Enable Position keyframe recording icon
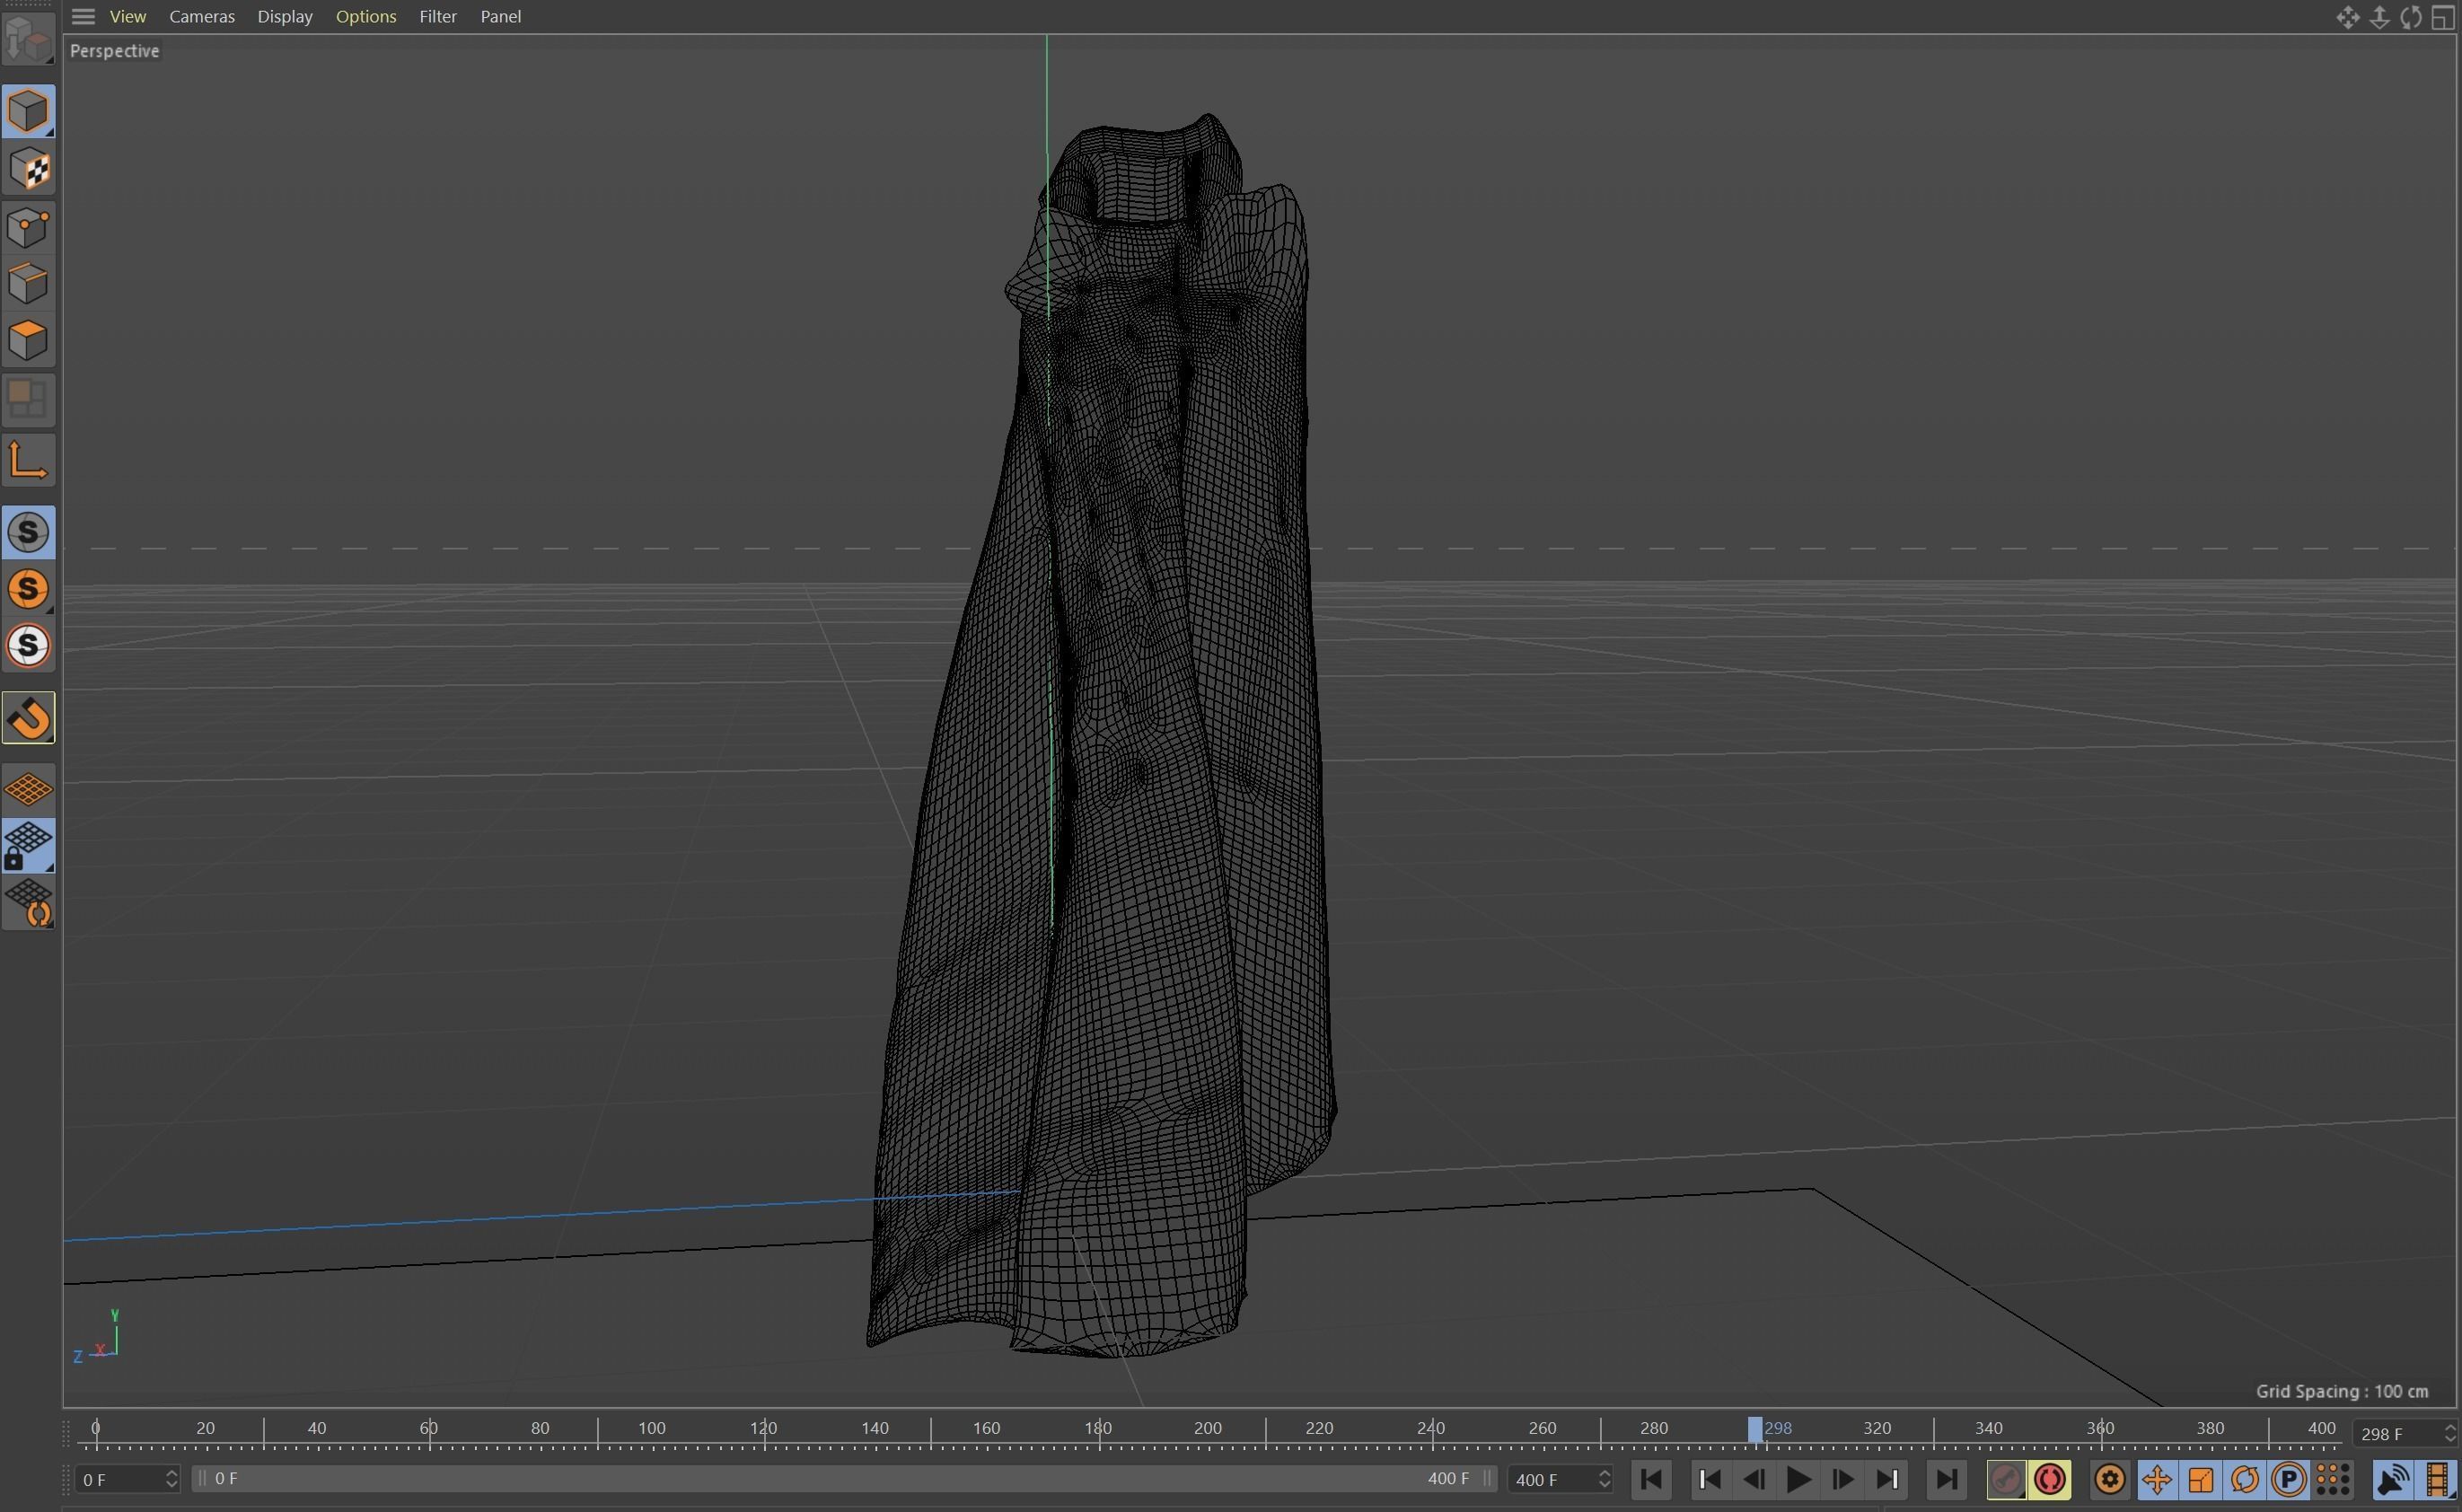 [2158, 1478]
